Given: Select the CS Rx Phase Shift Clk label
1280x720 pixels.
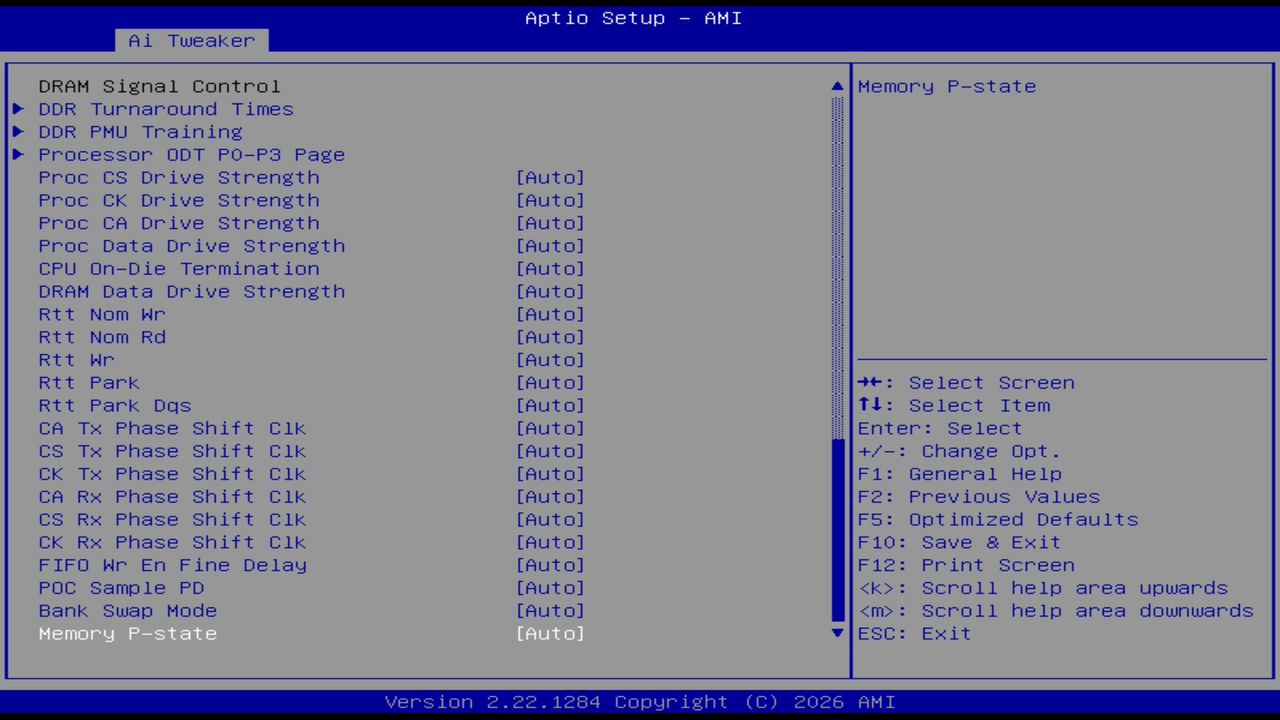Looking at the screenshot, I should coord(172,520).
